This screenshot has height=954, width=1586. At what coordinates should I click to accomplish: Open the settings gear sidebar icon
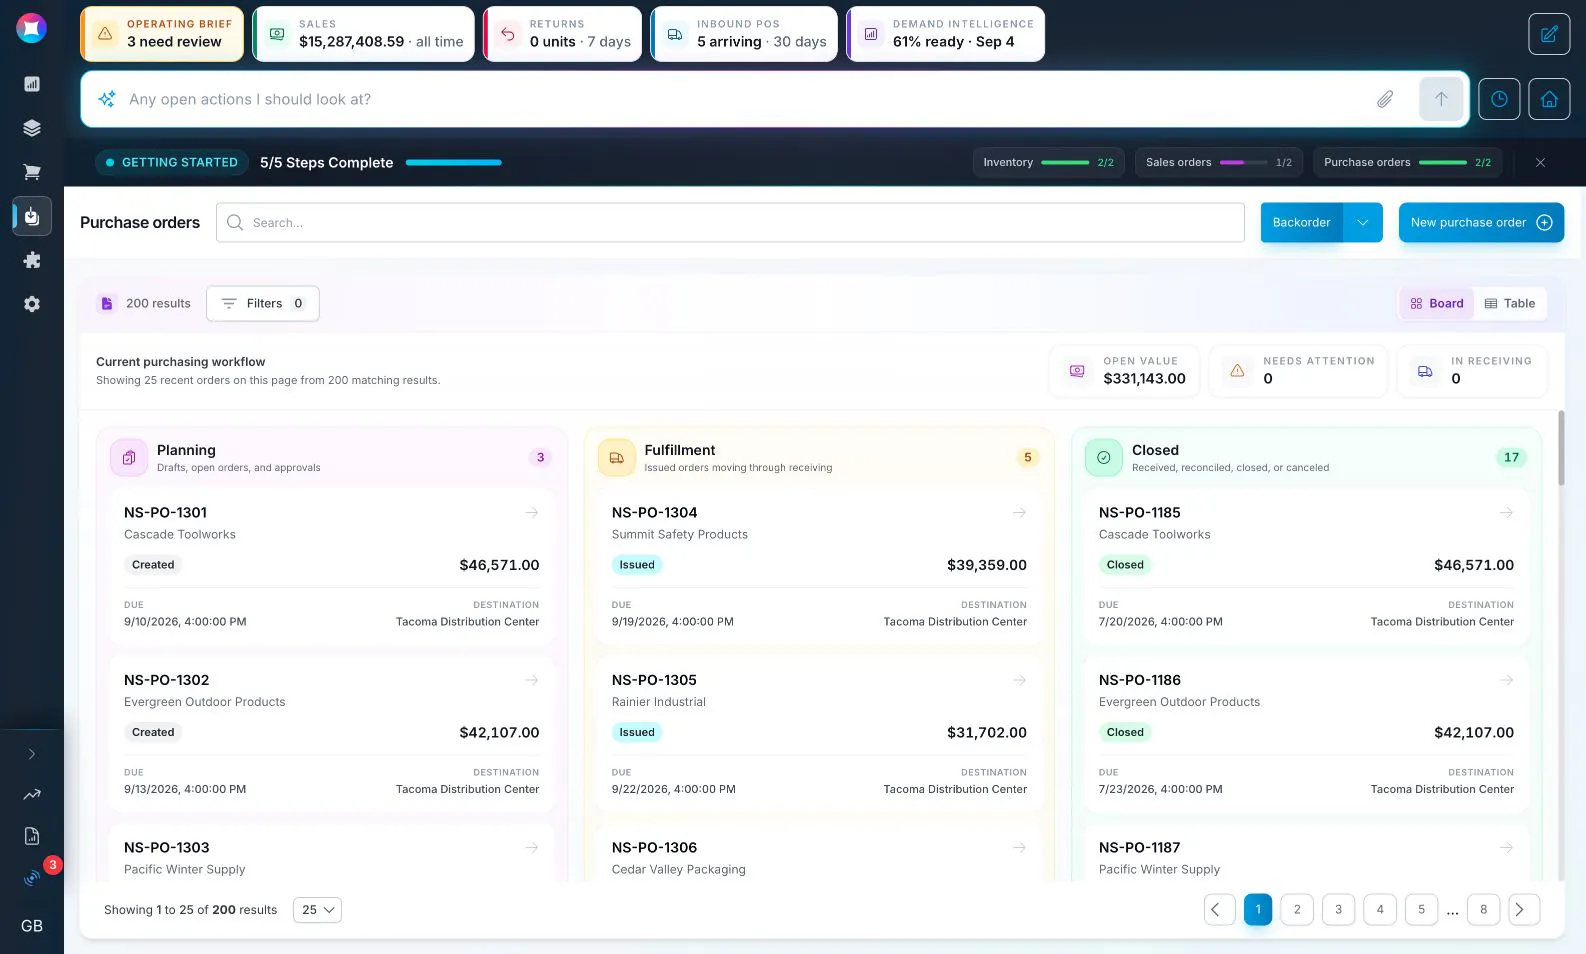(x=32, y=304)
